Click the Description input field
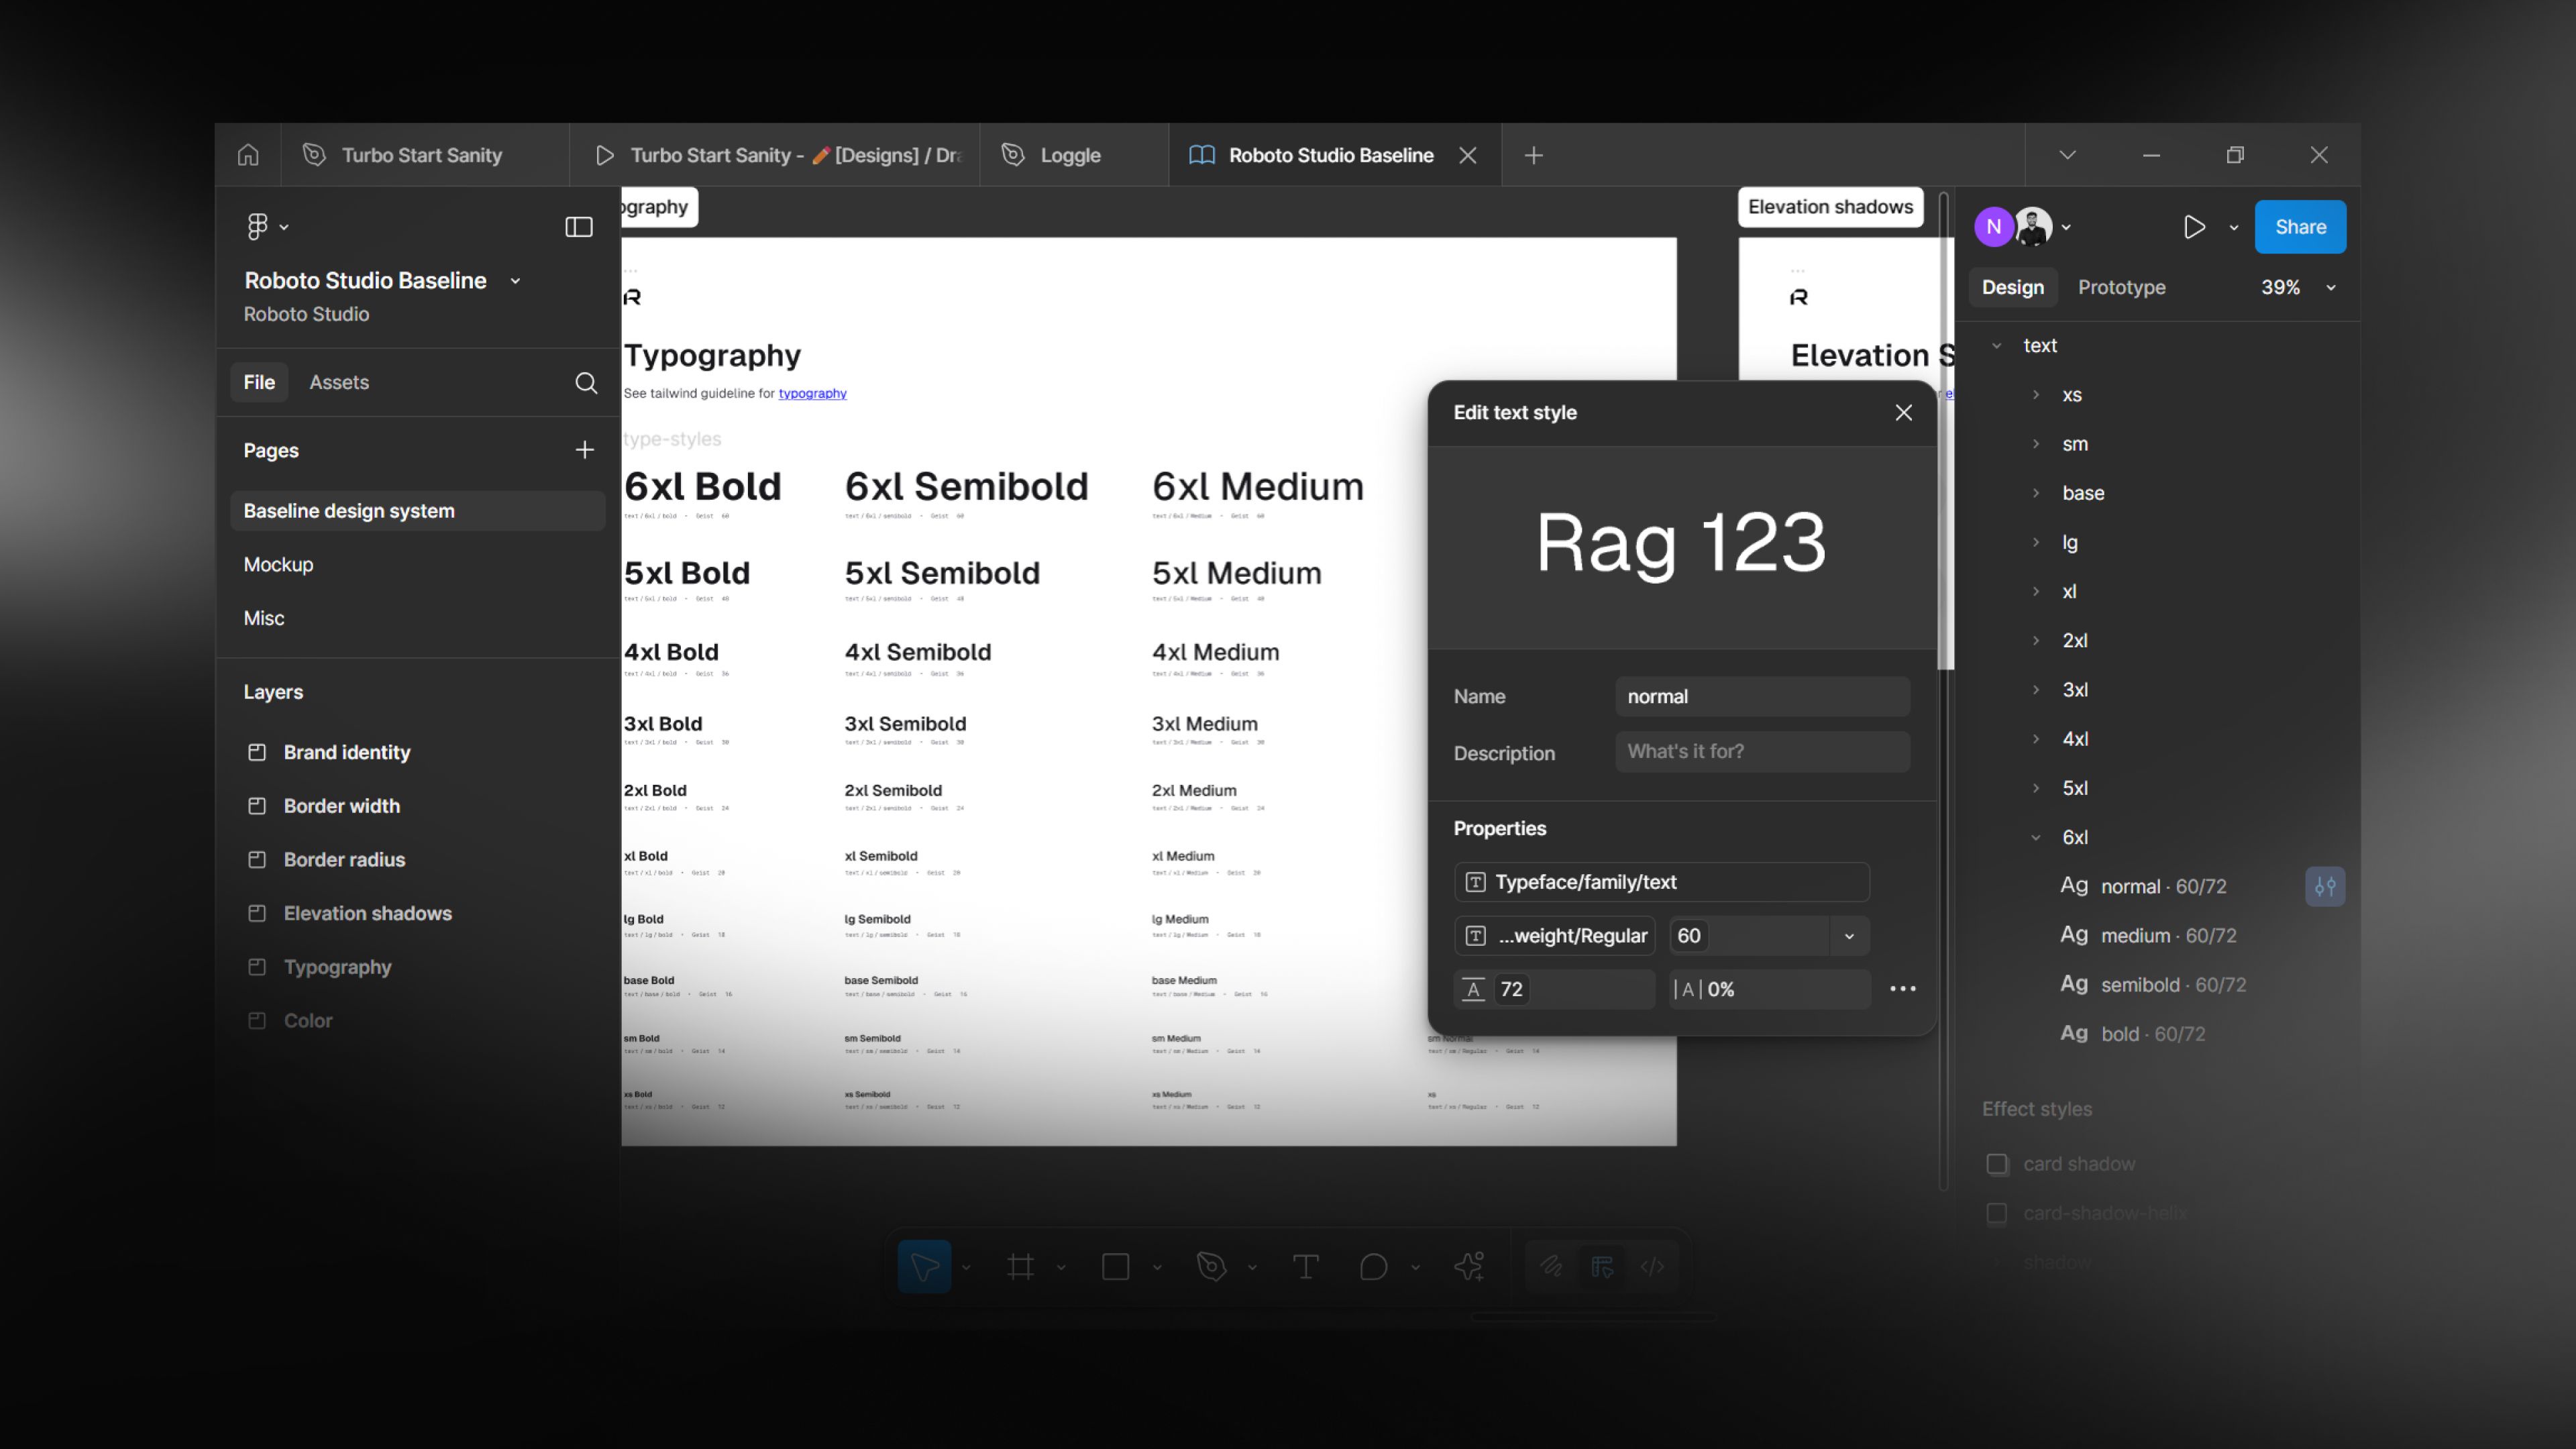The width and height of the screenshot is (2576, 1449). click(1762, 752)
